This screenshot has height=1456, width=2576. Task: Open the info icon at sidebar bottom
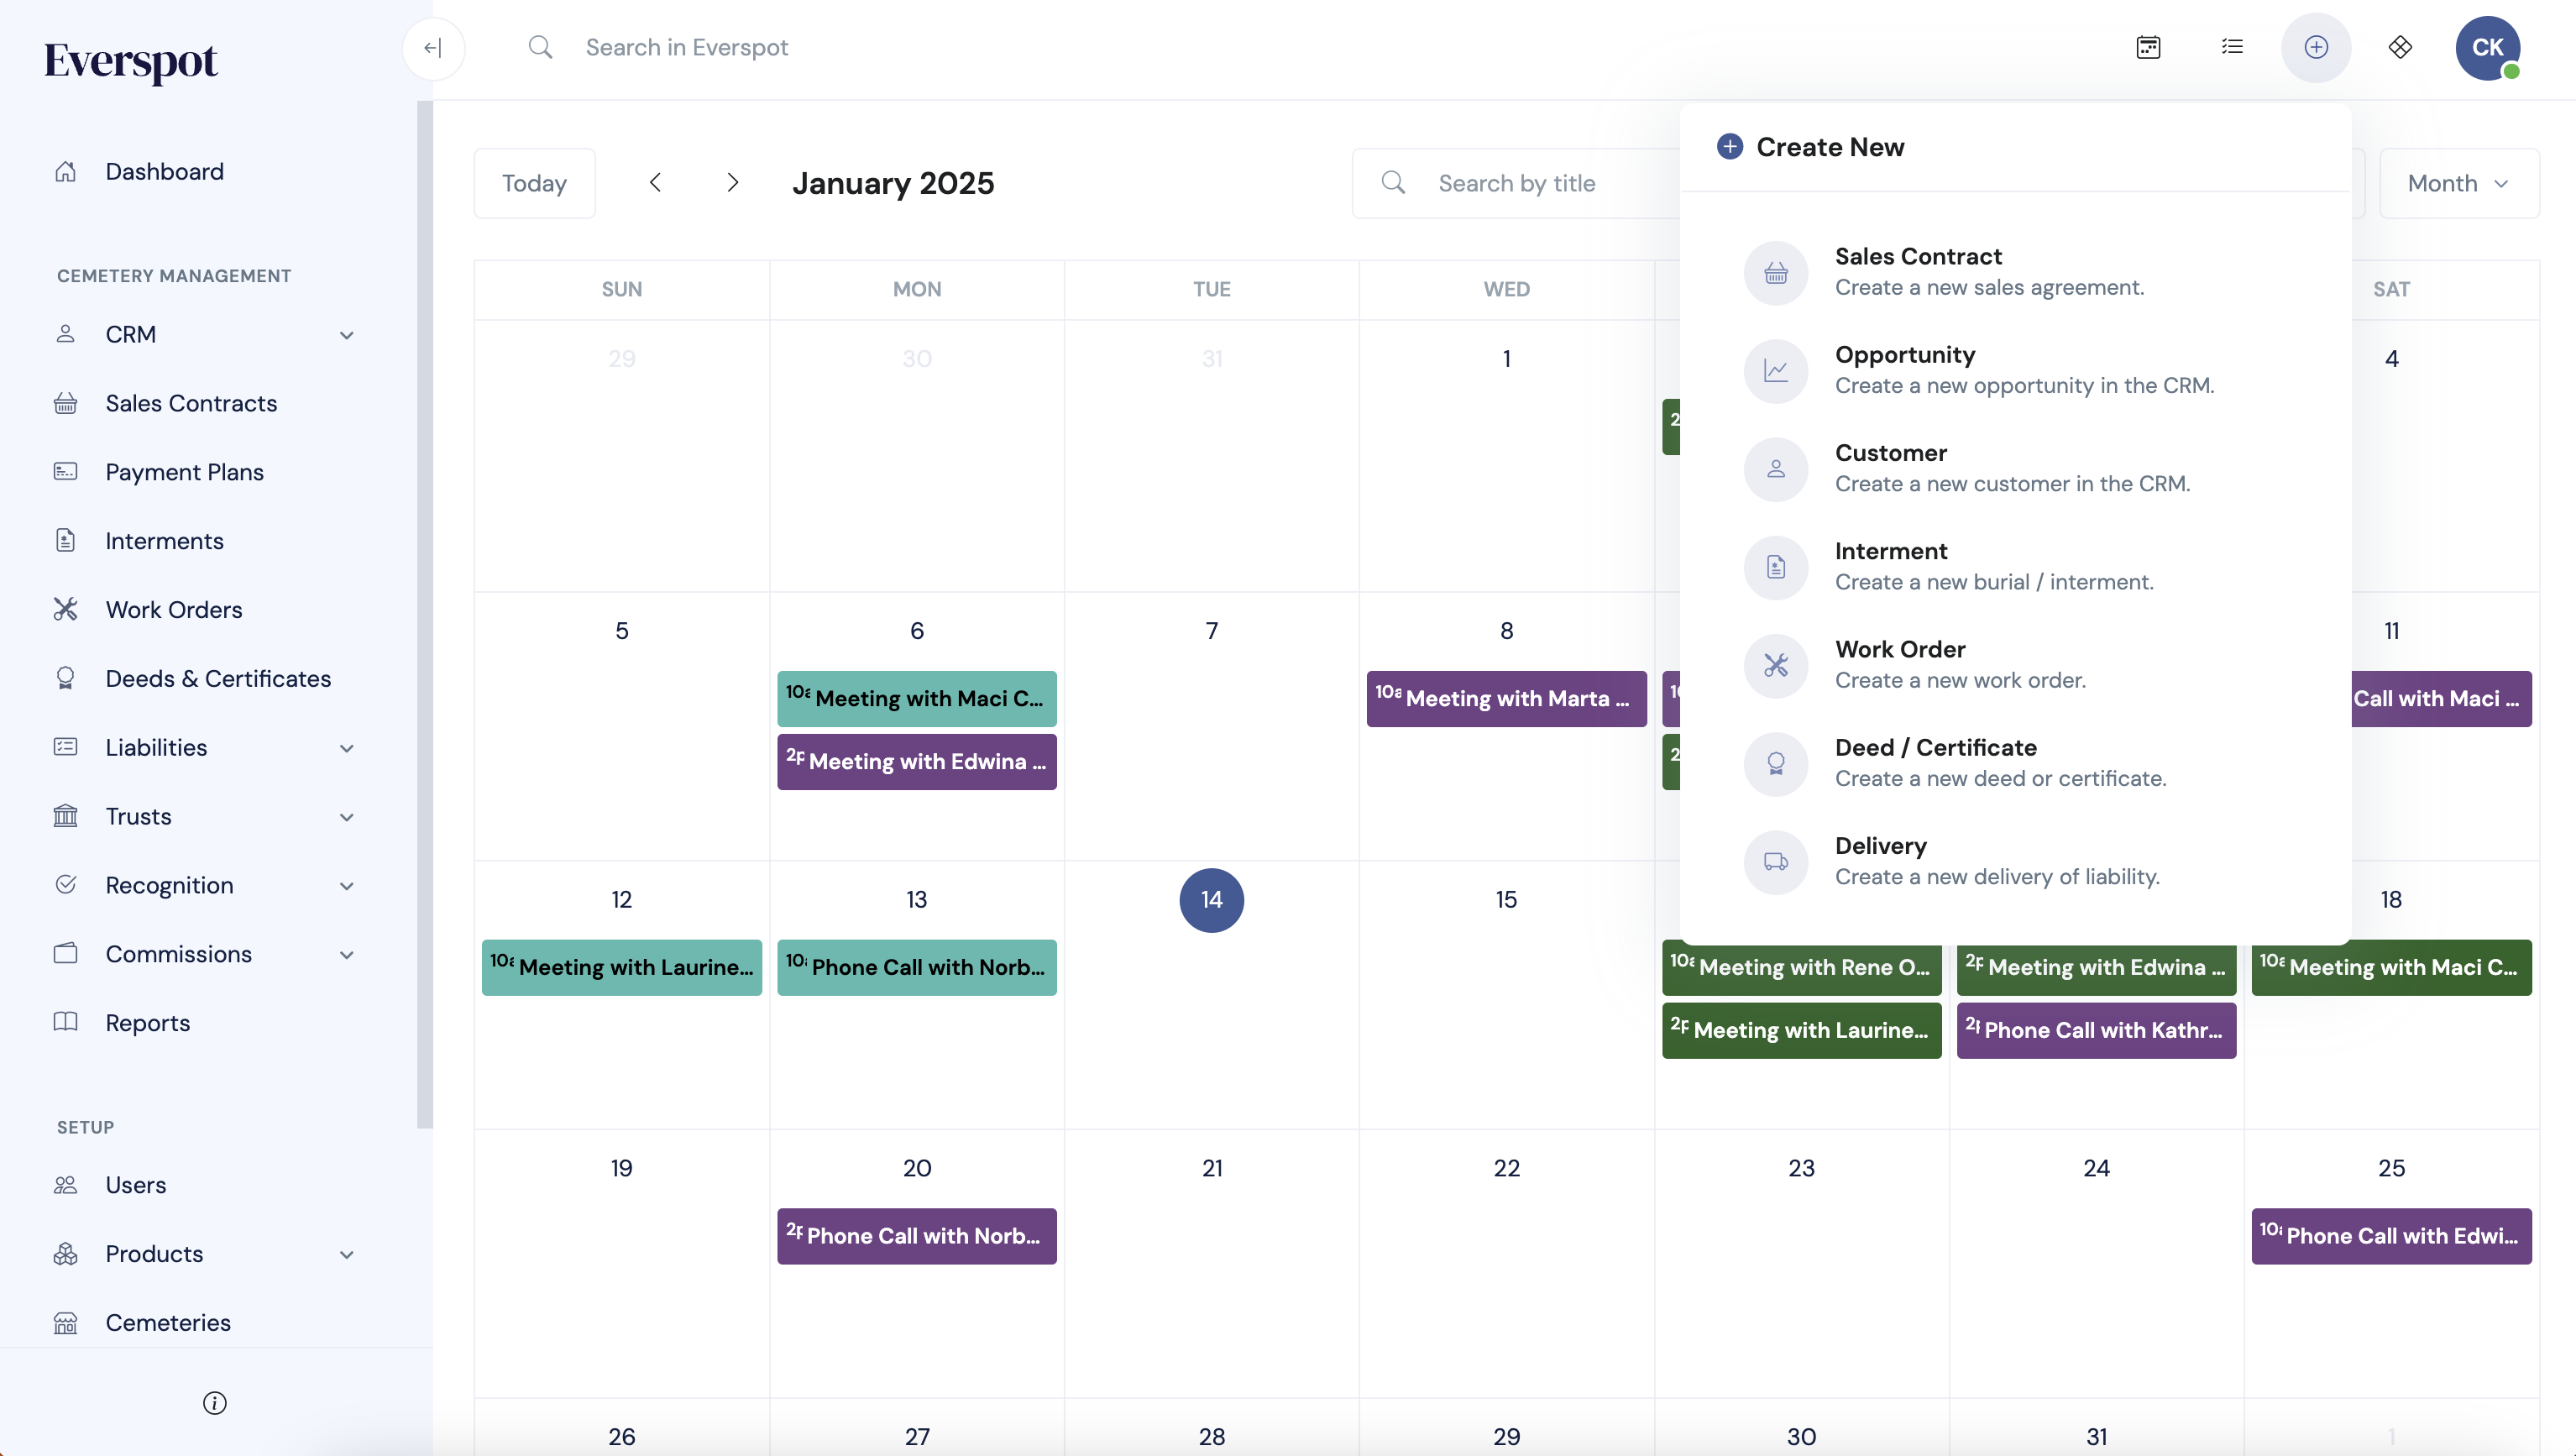point(214,1403)
